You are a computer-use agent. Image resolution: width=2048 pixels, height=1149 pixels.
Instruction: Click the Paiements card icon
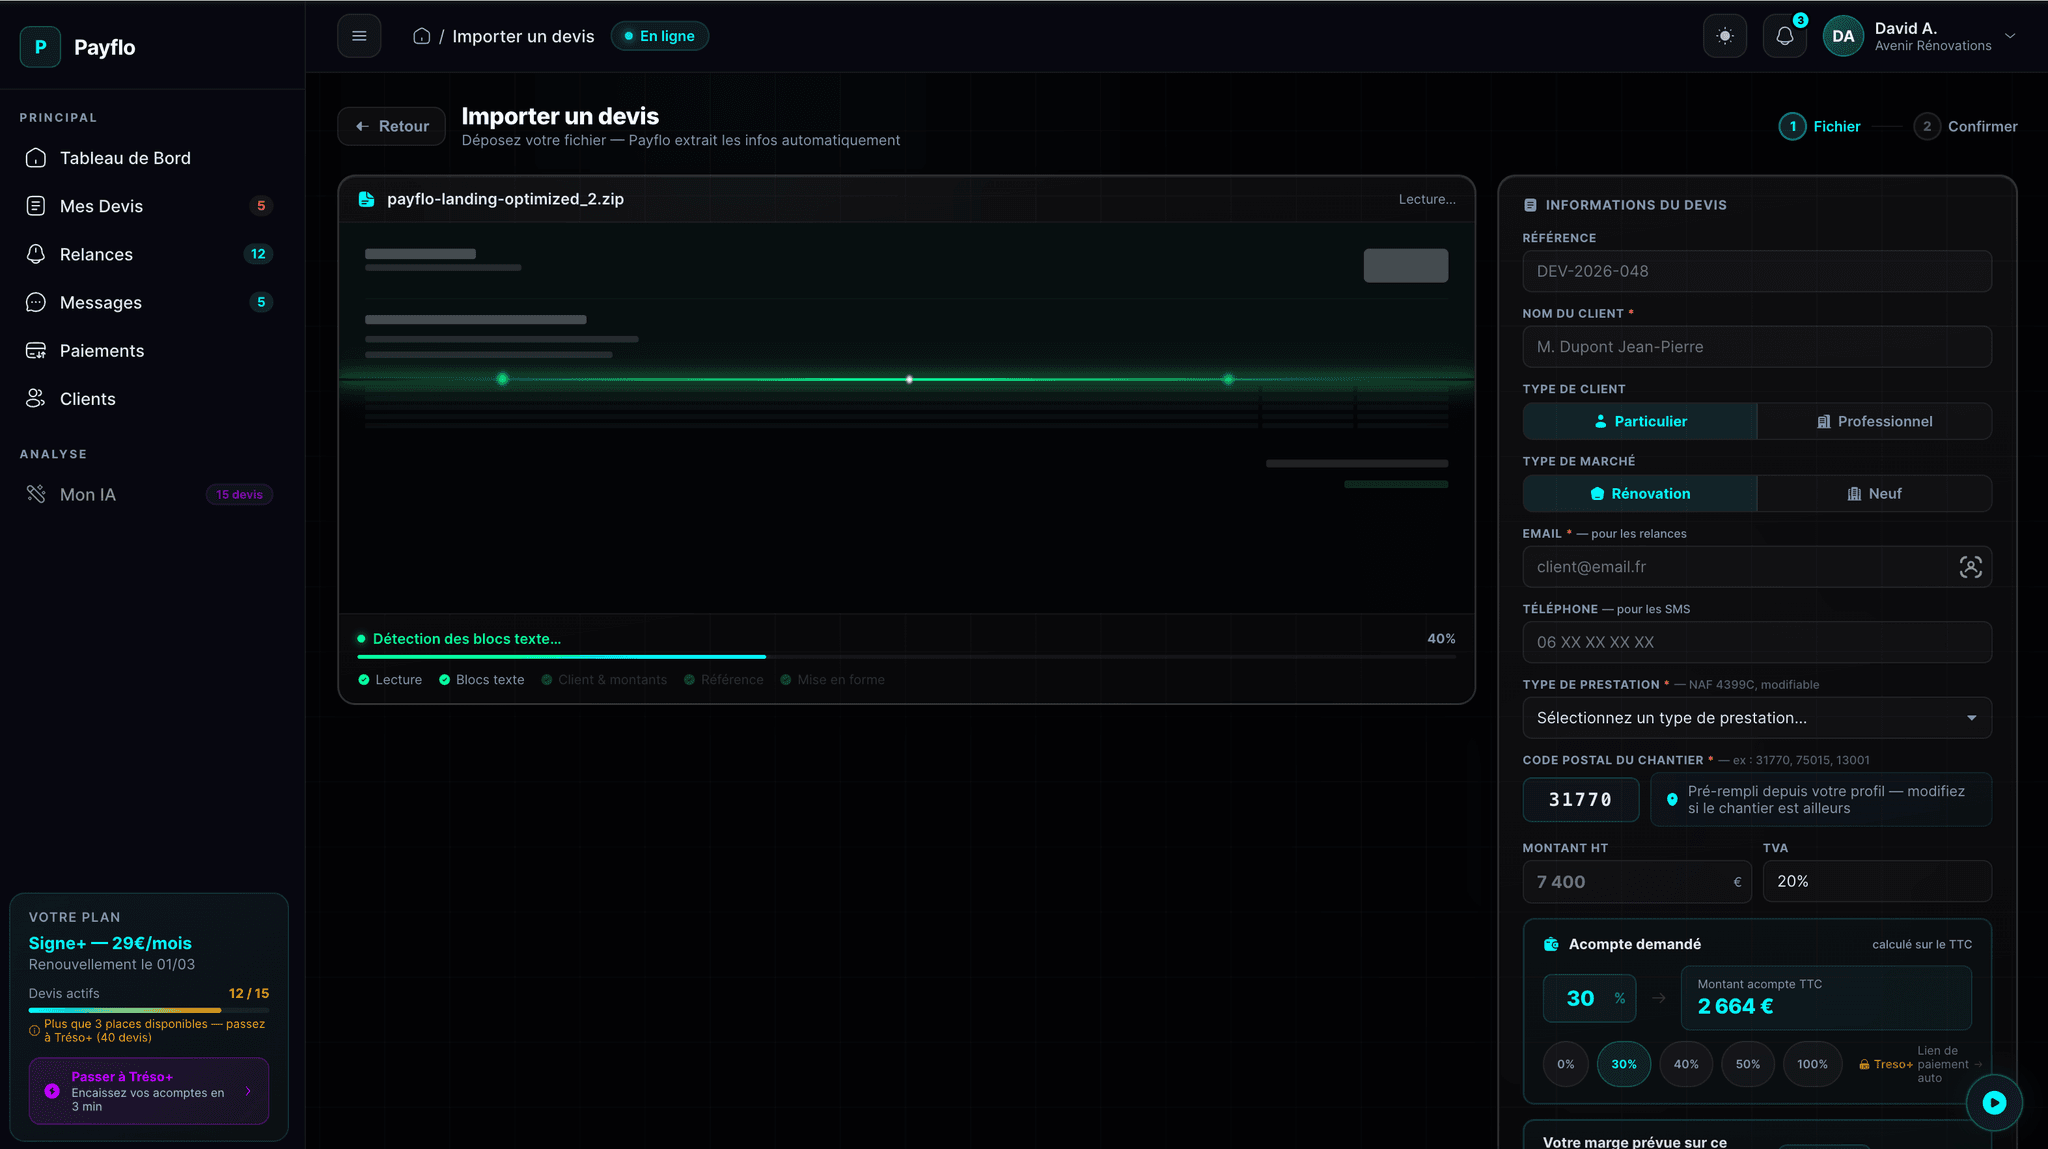(36, 351)
